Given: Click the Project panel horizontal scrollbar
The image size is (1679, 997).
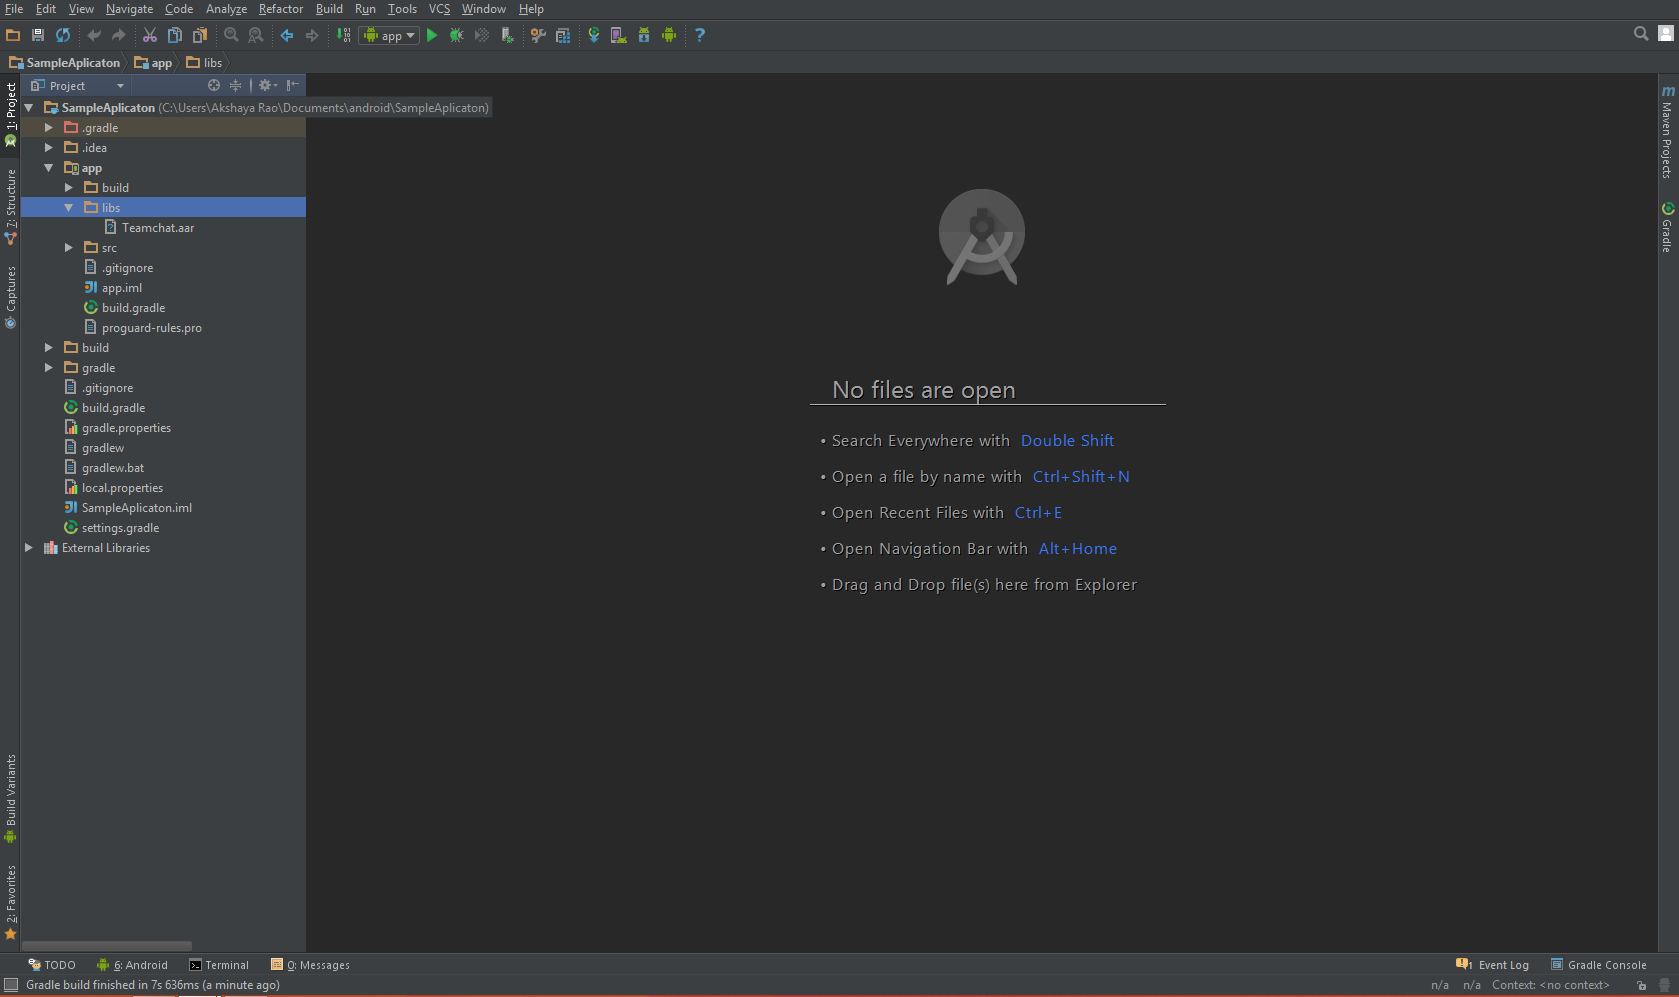Looking at the screenshot, I should pos(107,945).
